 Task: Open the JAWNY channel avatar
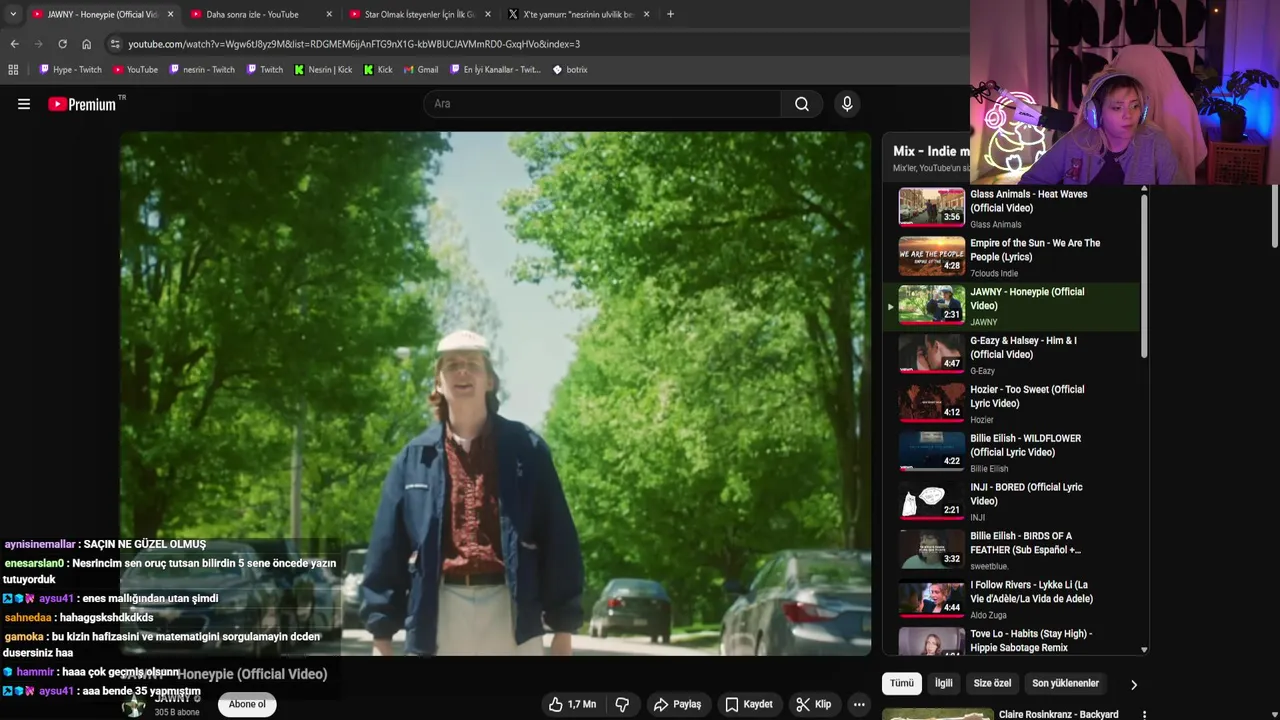point(133,705)
